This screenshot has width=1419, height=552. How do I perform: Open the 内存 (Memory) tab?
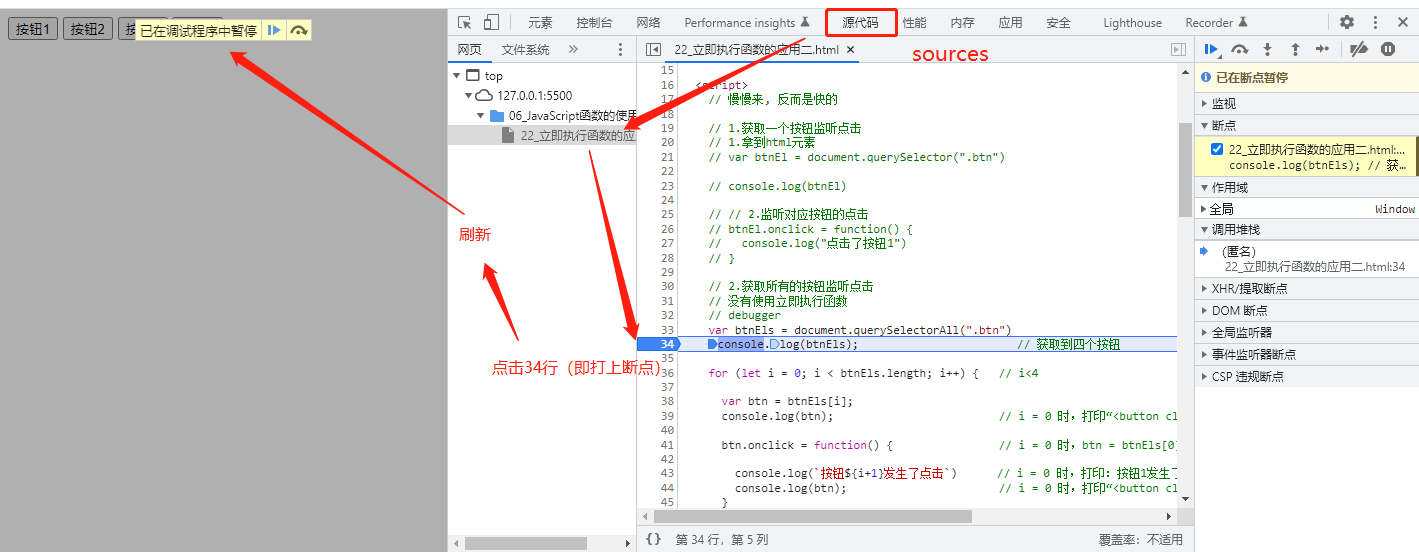962,22
